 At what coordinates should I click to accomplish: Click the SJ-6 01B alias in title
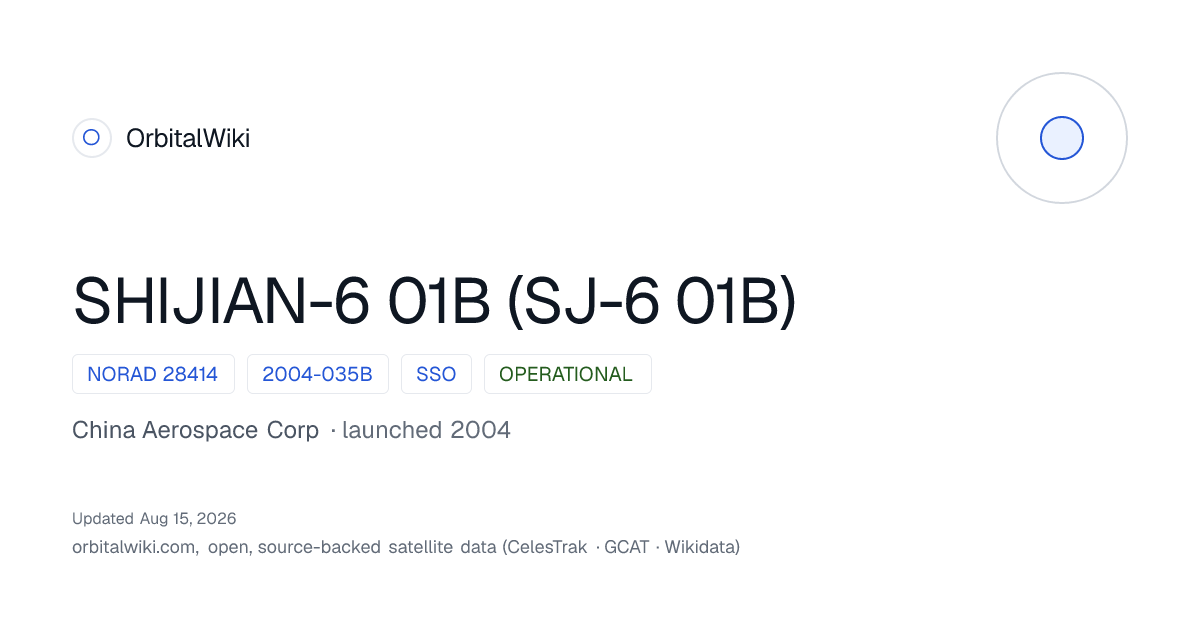652,300
